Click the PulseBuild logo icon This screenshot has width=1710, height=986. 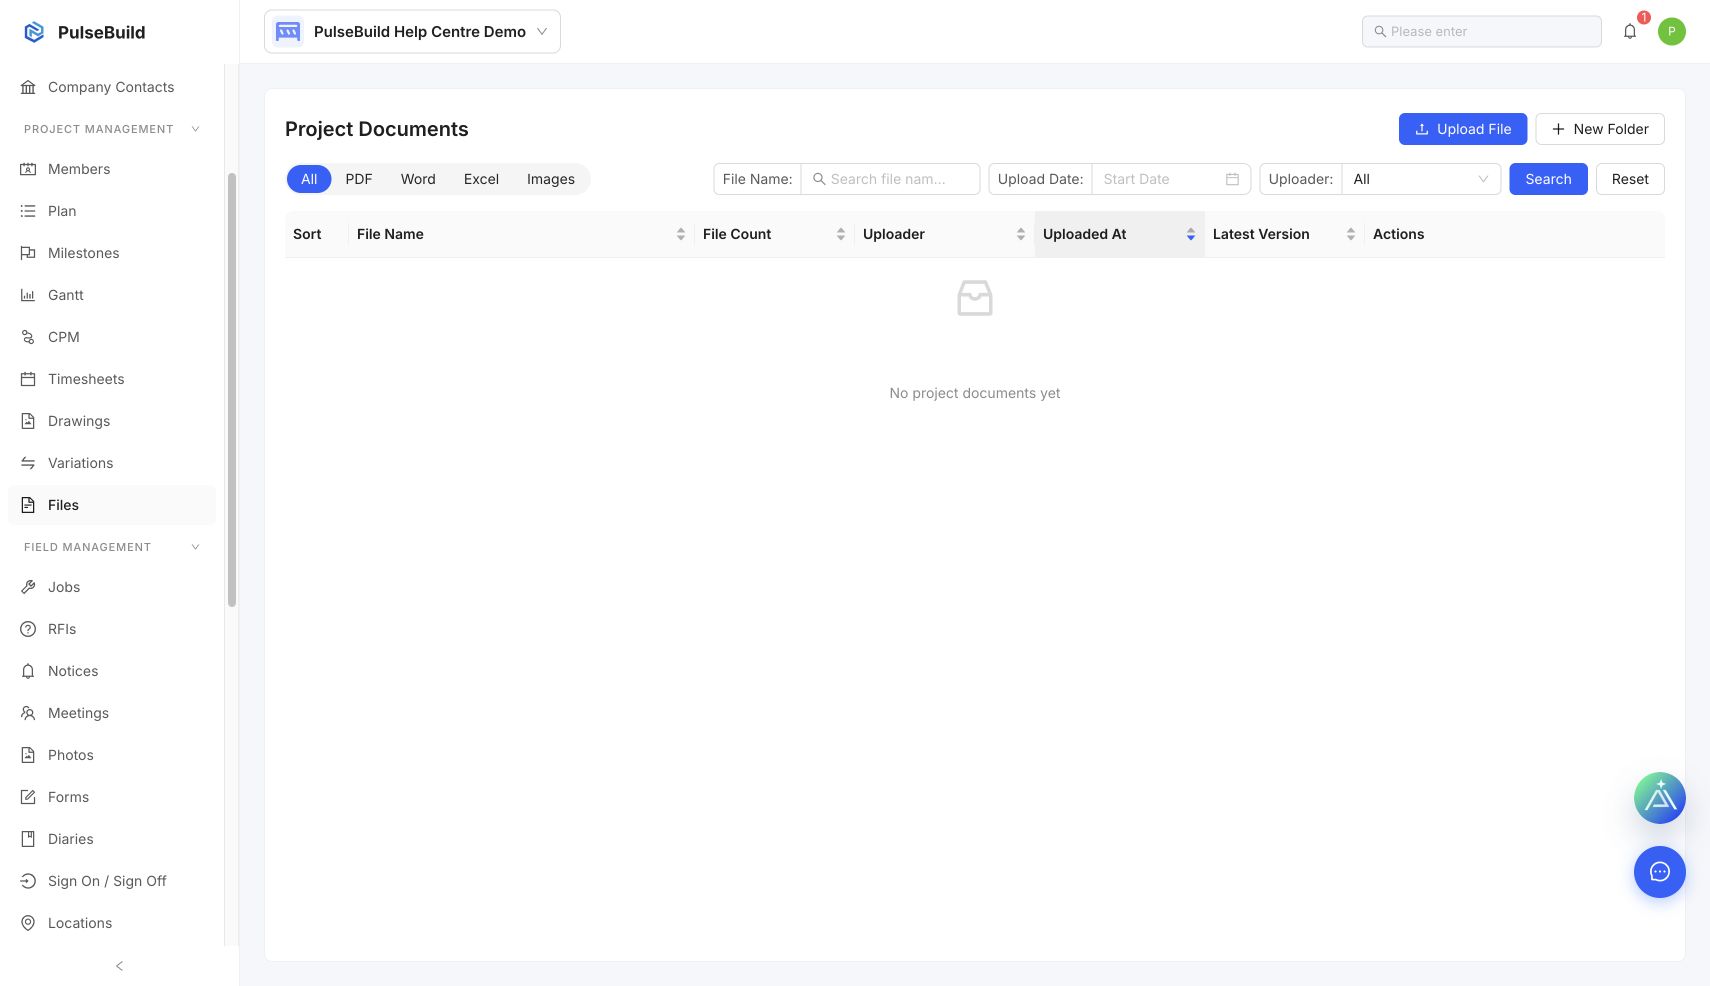coord(34,32)
